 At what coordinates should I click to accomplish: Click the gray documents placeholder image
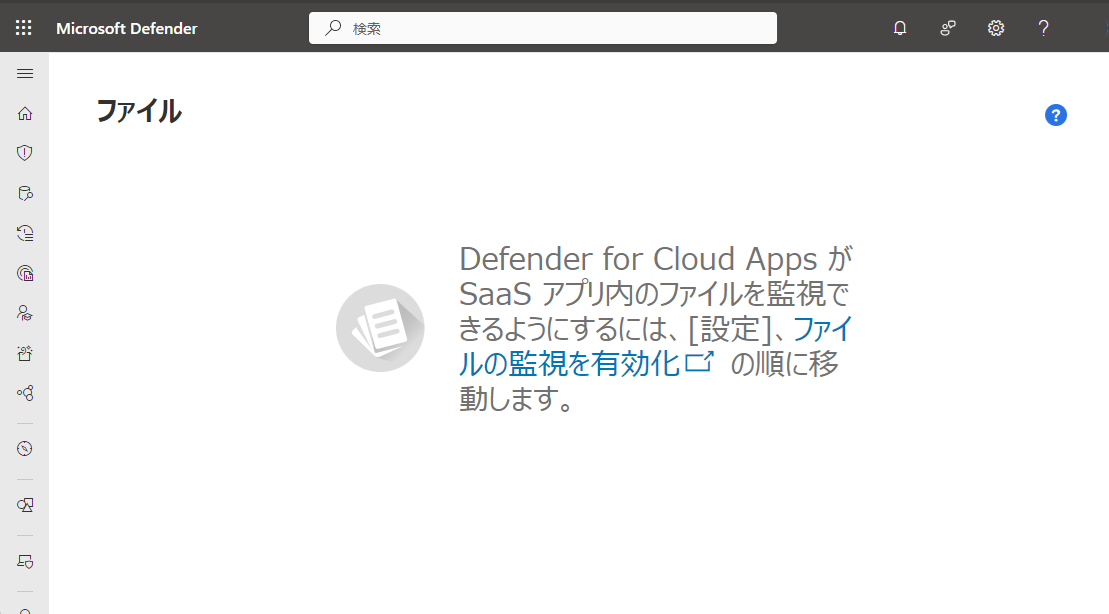coord(381,328)
